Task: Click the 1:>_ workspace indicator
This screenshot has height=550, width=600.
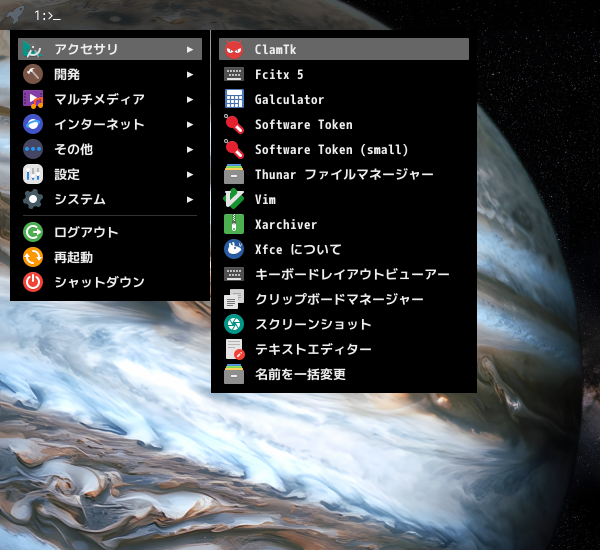Action: tap(47, 16)
